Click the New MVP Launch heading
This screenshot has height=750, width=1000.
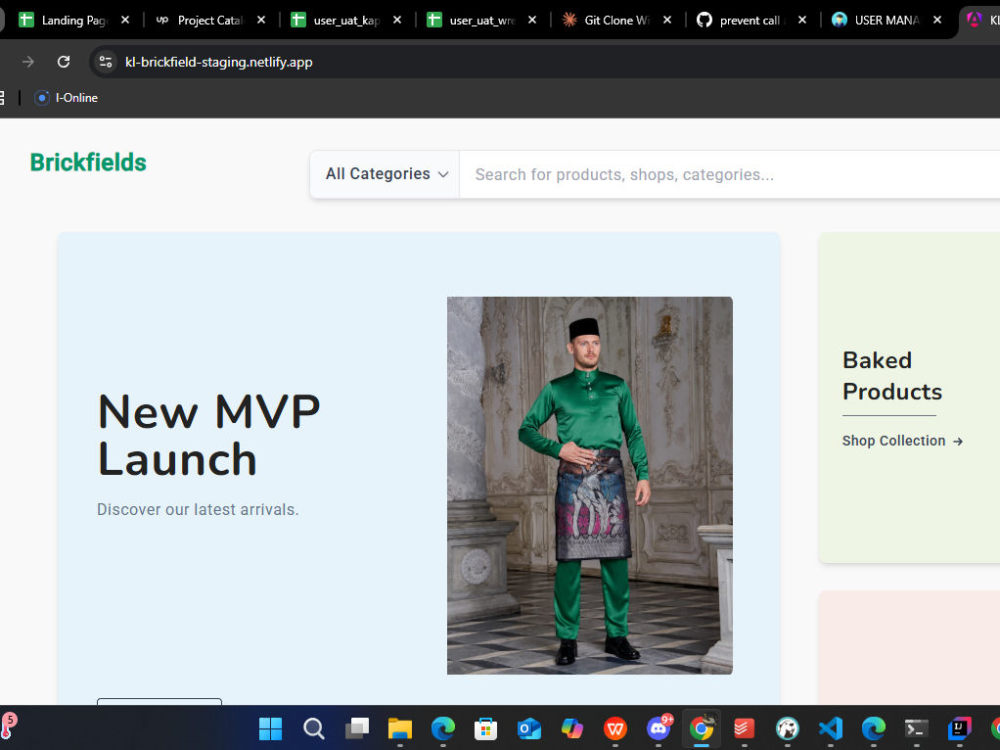(x=209, y=435)
